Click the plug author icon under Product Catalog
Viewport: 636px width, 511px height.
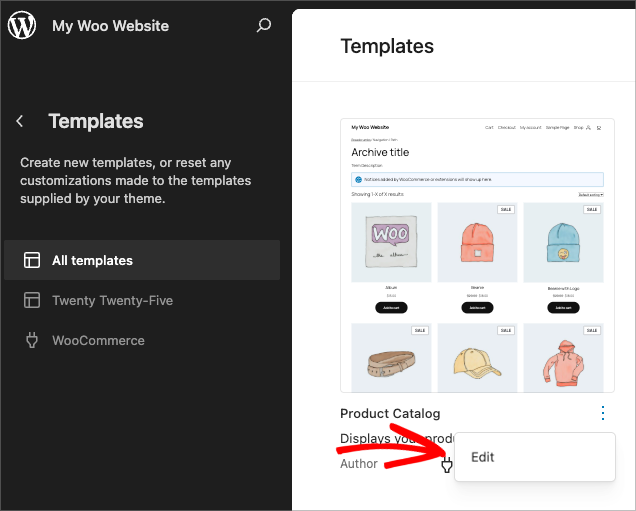[x=447, y=464]
